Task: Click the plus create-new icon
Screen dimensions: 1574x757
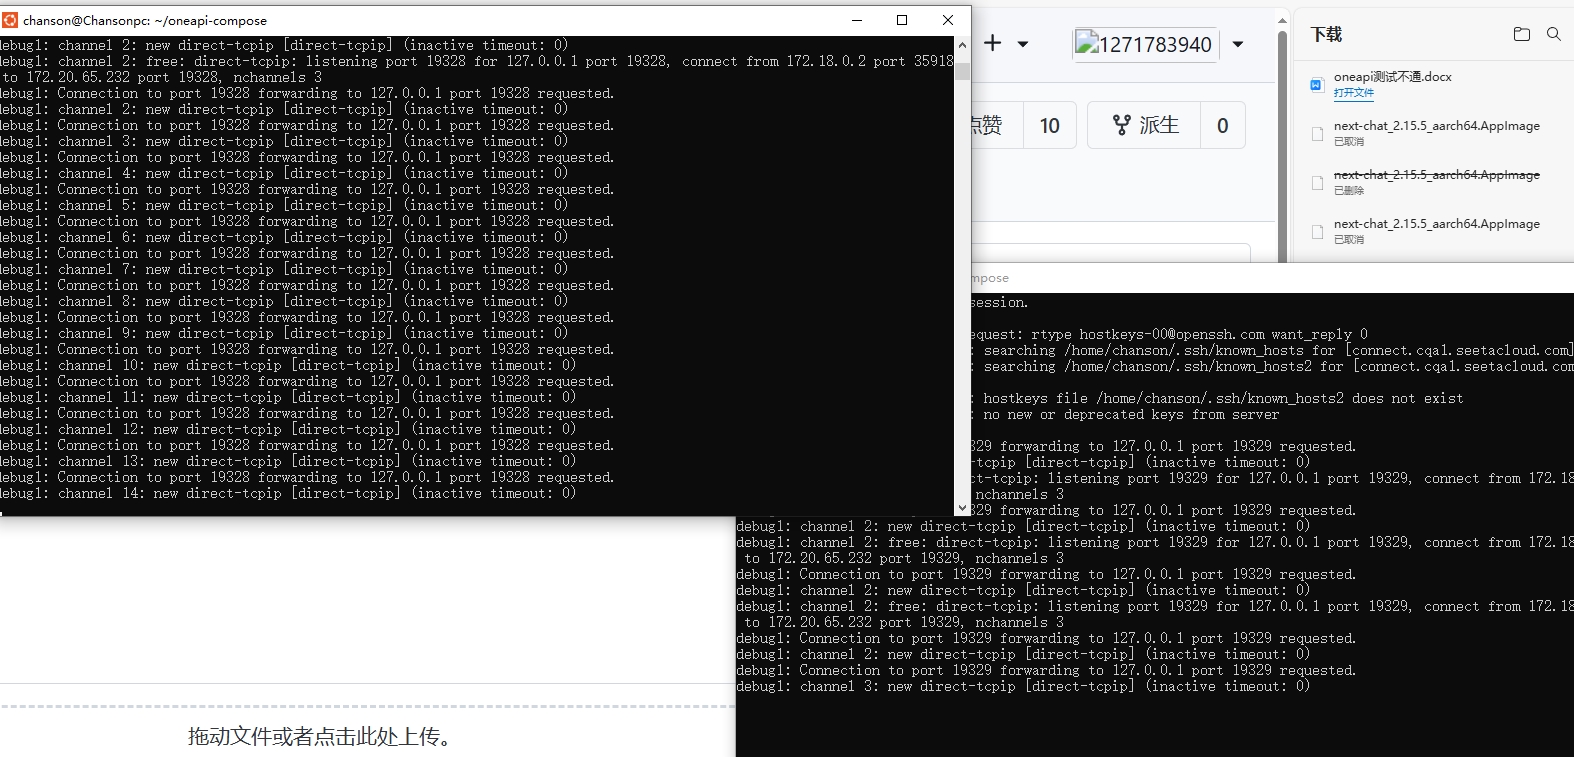Action: pyautogui.click(x=992, y=43)
